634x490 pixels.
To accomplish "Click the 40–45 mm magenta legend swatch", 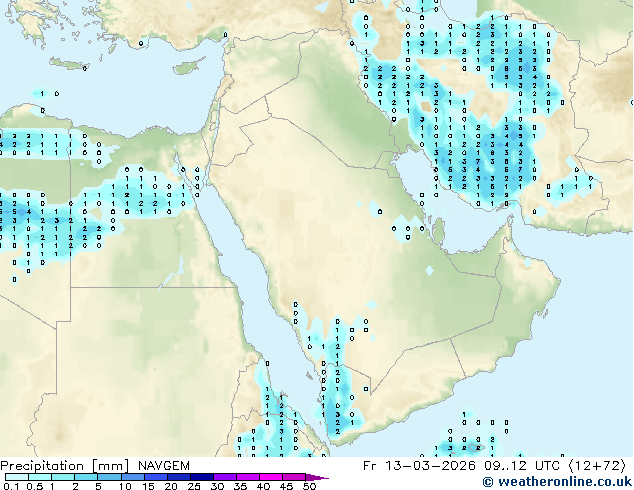I will pos(271,477).
